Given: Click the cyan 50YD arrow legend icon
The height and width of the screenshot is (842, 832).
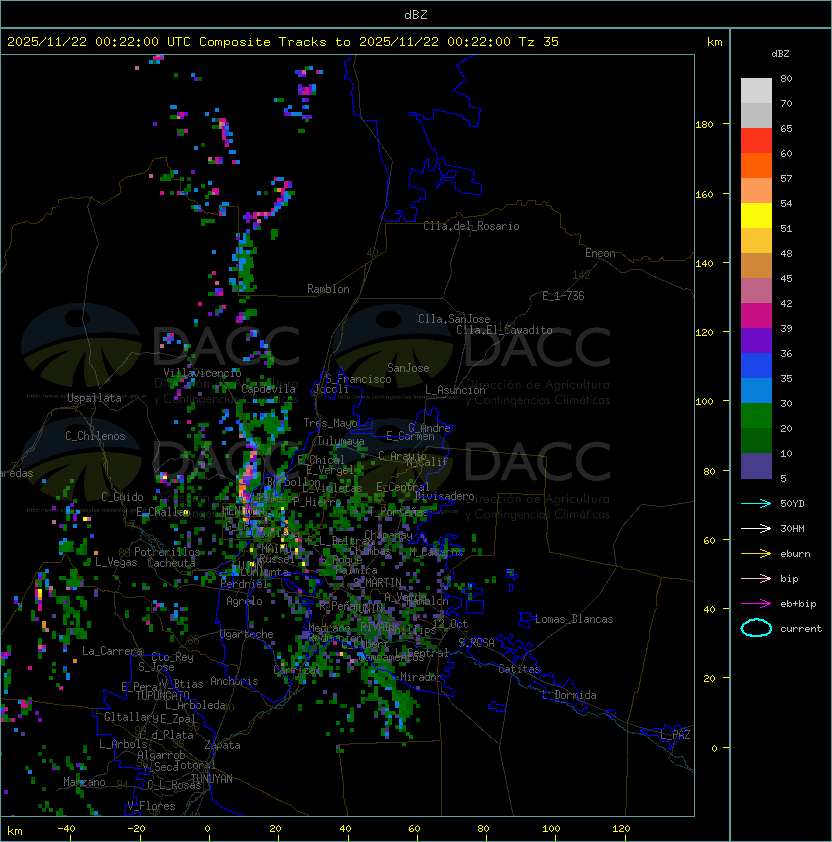Looking at the screenshot, I should tap(756, 504).
